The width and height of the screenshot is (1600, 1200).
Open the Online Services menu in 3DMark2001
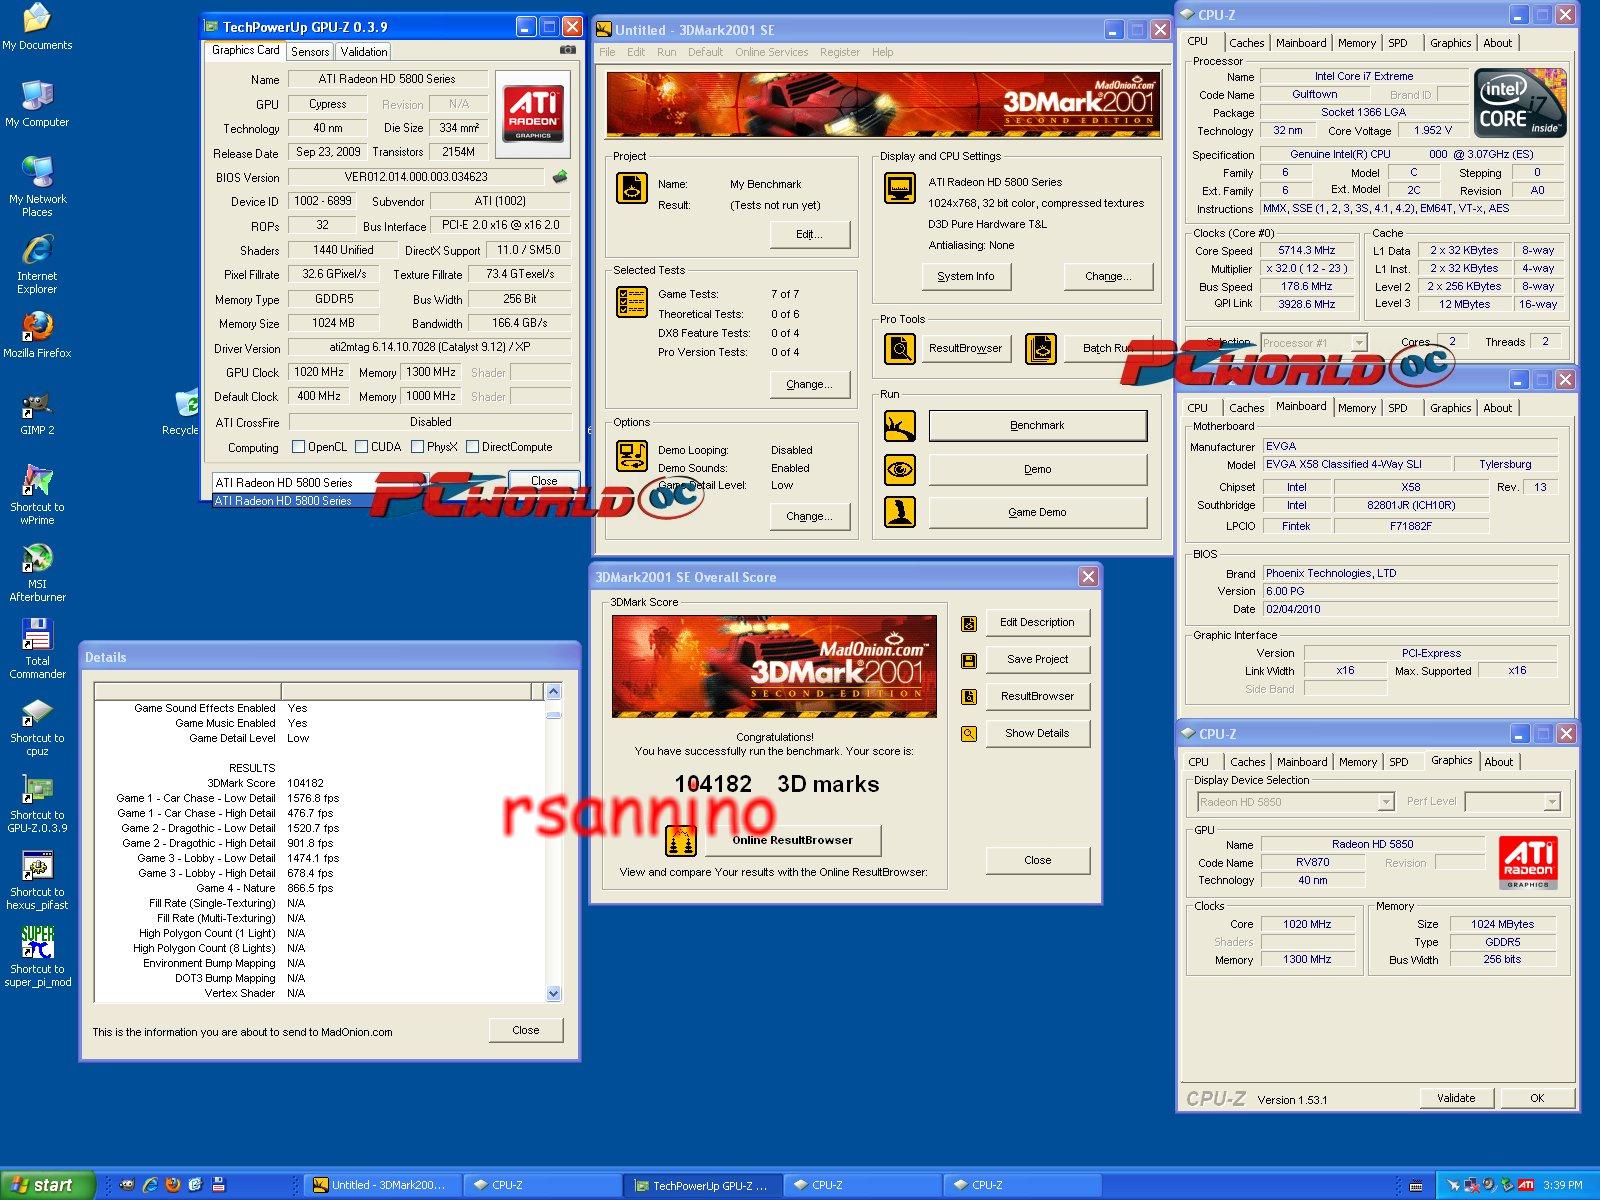coord(771,52)
